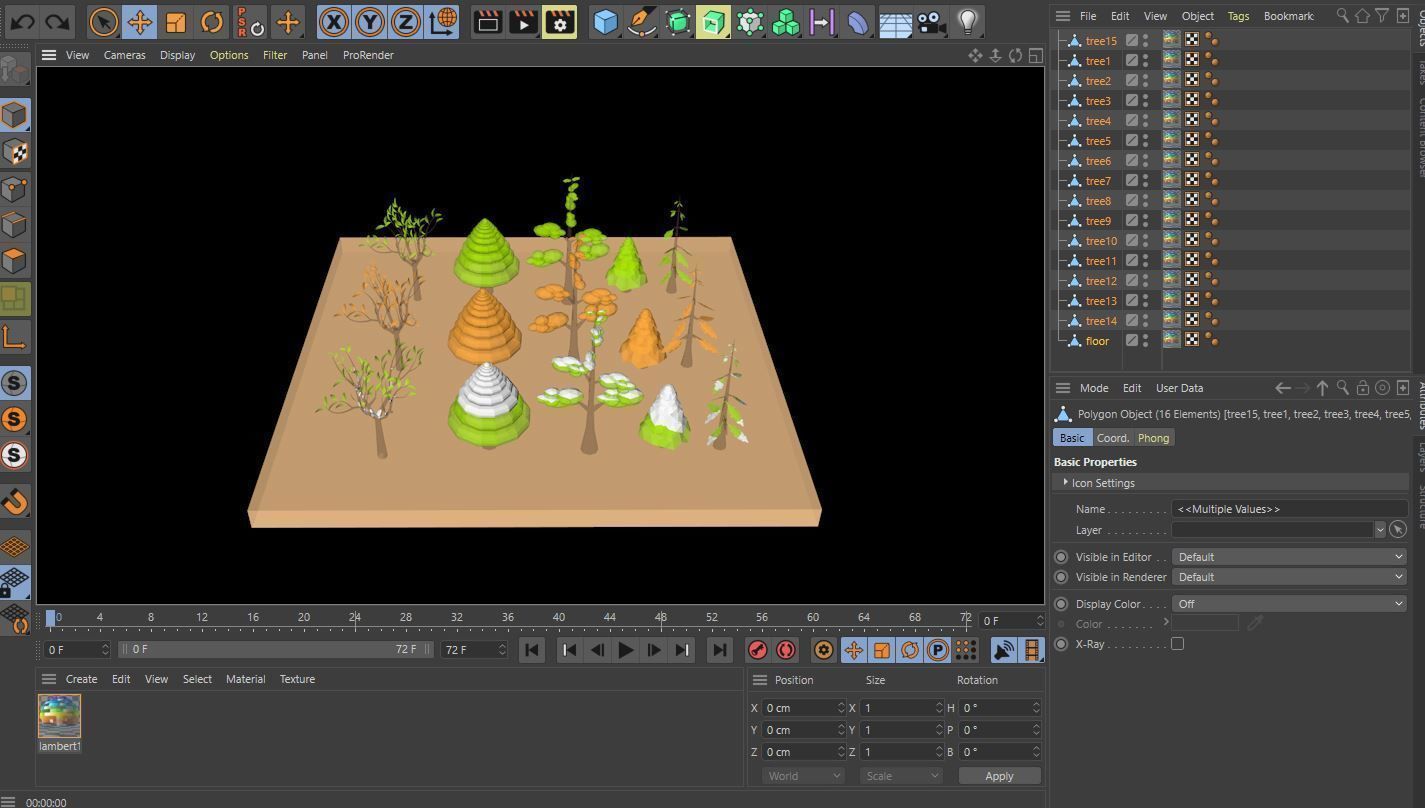Select lambert1 material thumbnail
This screenshot has width=1425, height=808.
(x=59, y=716)
